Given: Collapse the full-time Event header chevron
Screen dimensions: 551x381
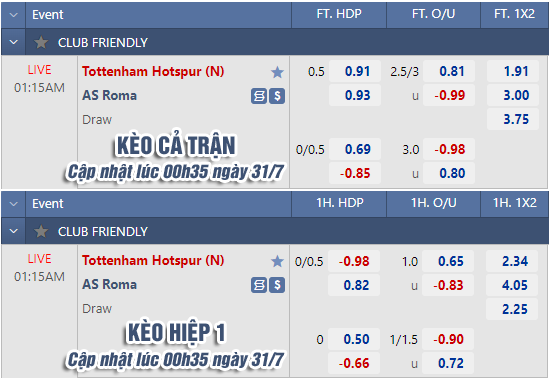Looking at the screenshot, I should pos(13,15).
